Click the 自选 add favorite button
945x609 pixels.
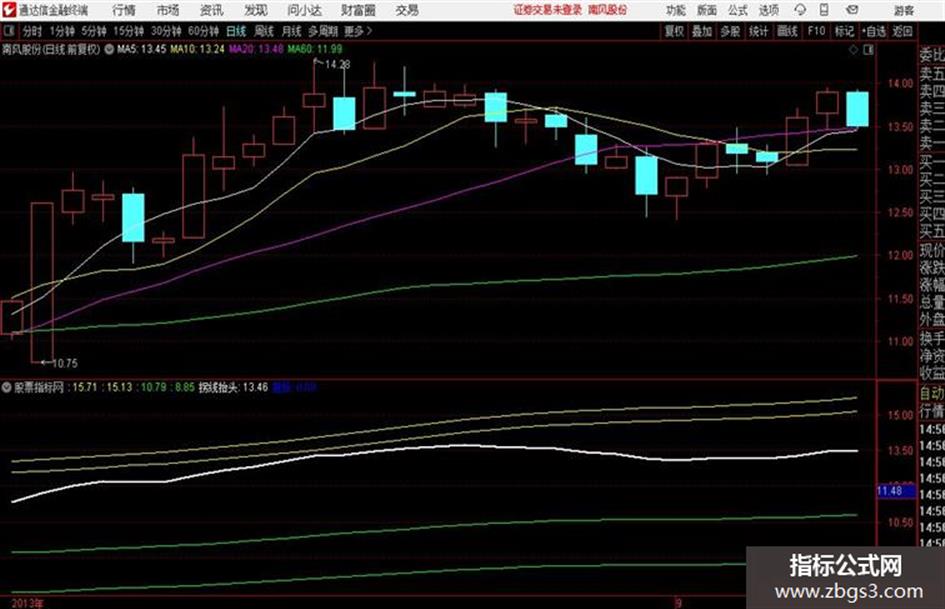tap(873, 31)
